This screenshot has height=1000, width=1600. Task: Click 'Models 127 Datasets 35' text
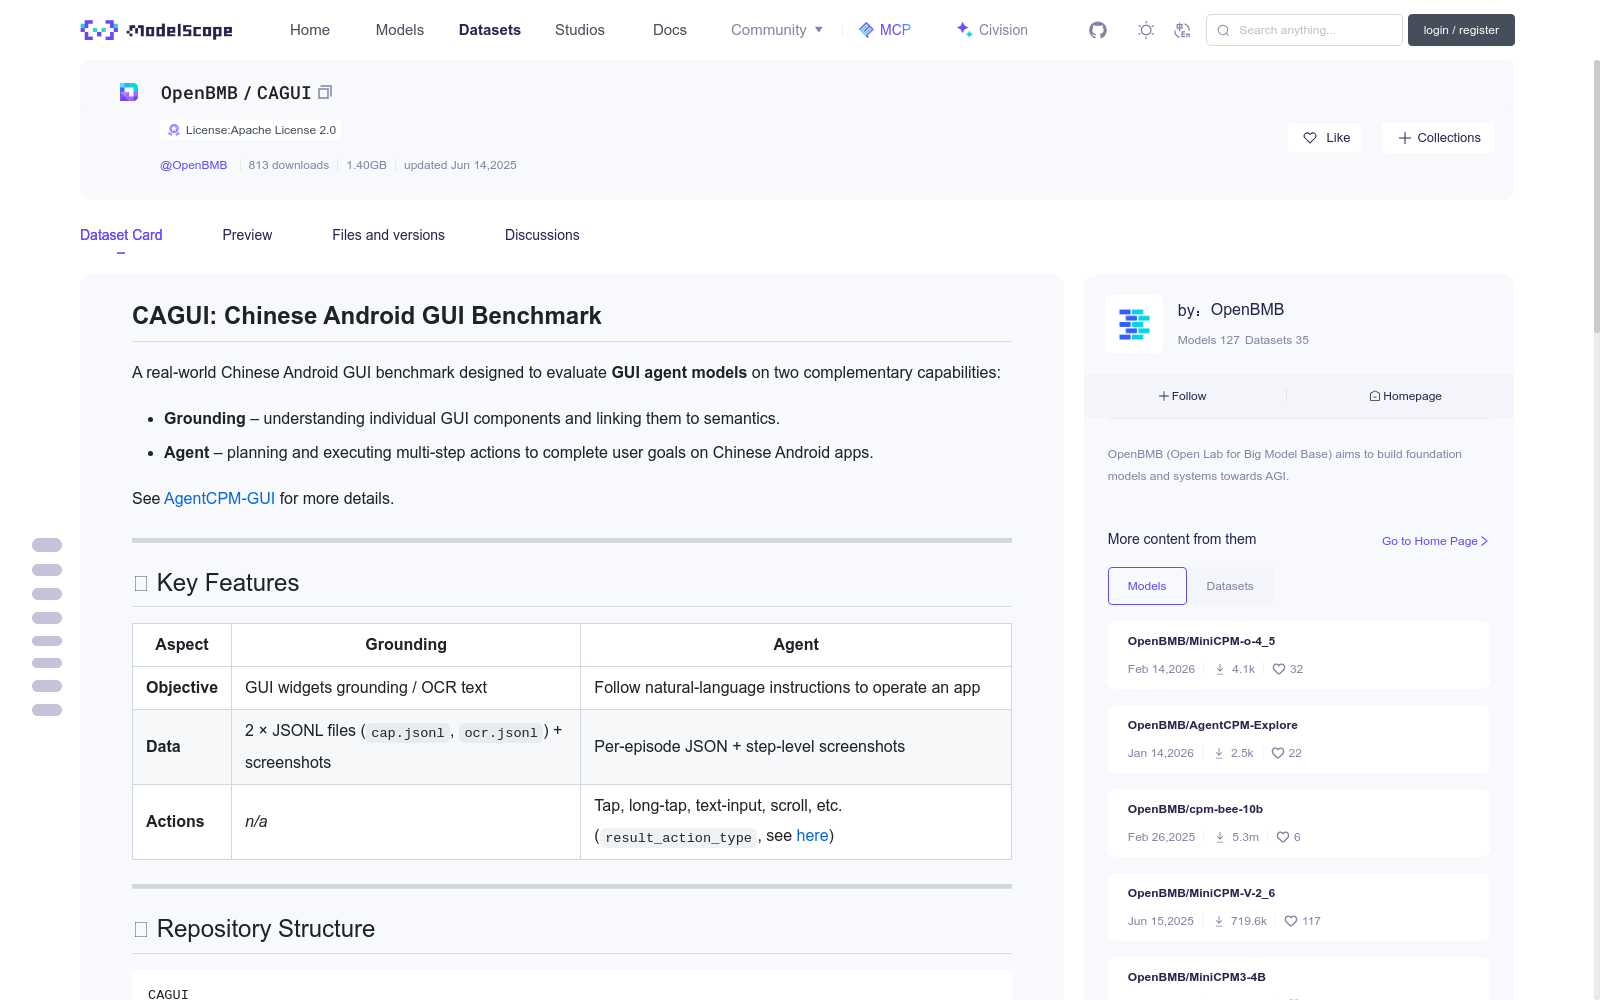click(1243, 340)
